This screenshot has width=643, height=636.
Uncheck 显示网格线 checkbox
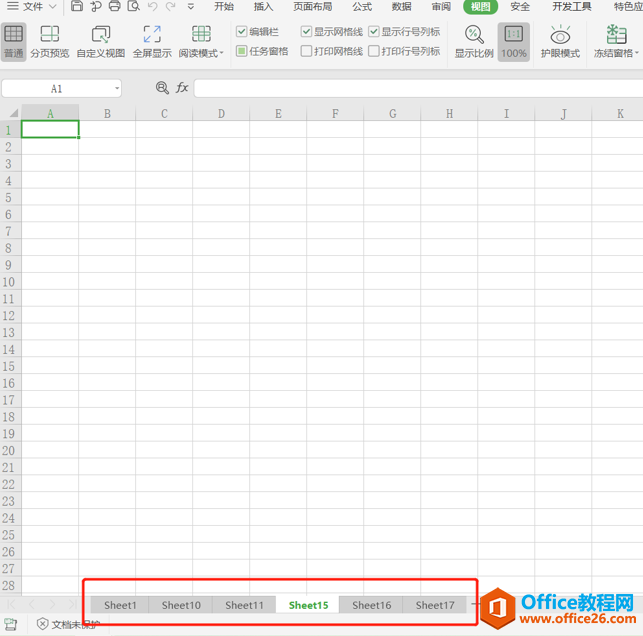point(306,31)
